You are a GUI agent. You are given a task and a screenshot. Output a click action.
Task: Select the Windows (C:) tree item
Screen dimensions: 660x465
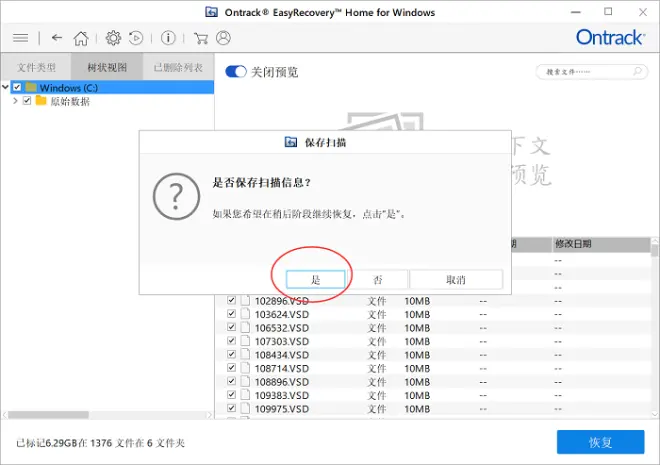[112, 88]
